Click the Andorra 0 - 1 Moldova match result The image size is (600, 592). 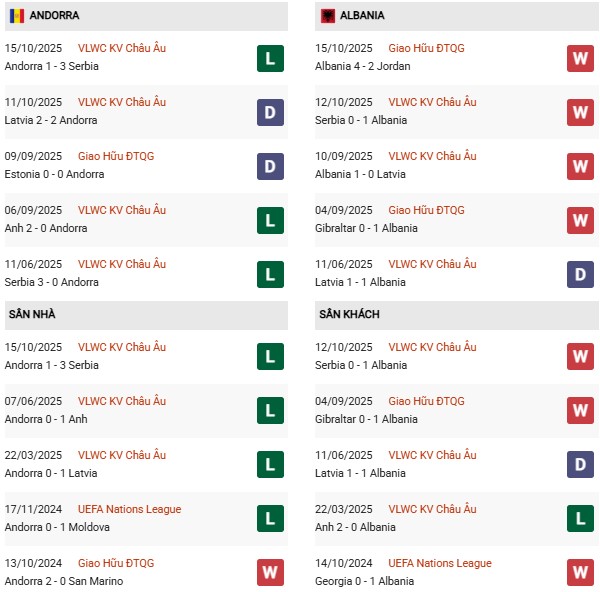(x=57, y=527)
